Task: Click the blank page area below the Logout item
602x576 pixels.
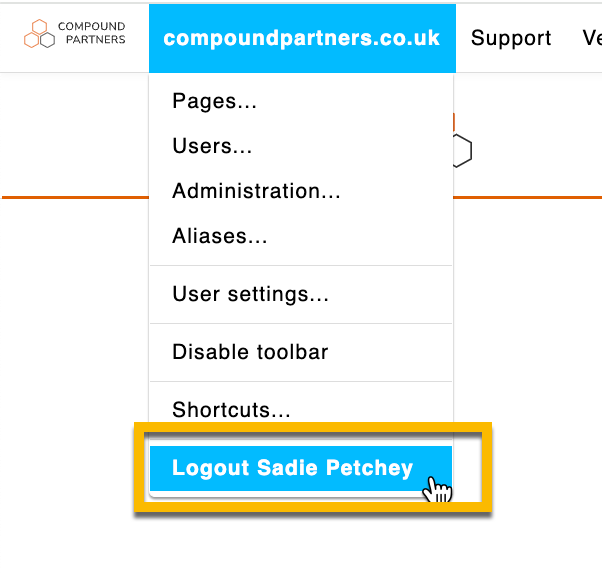Action: click(x=301, y=545)
